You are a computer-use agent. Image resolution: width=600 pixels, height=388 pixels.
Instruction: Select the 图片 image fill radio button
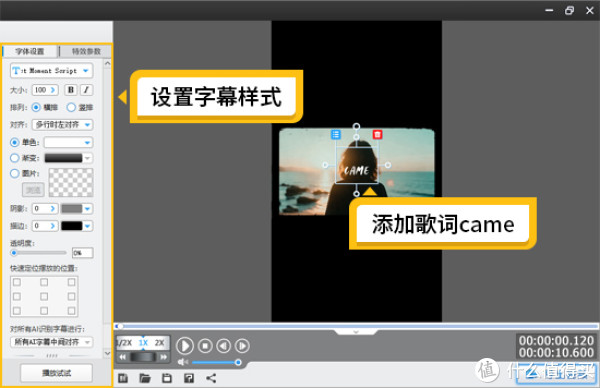pyautogui.click(x=15, y=173)
